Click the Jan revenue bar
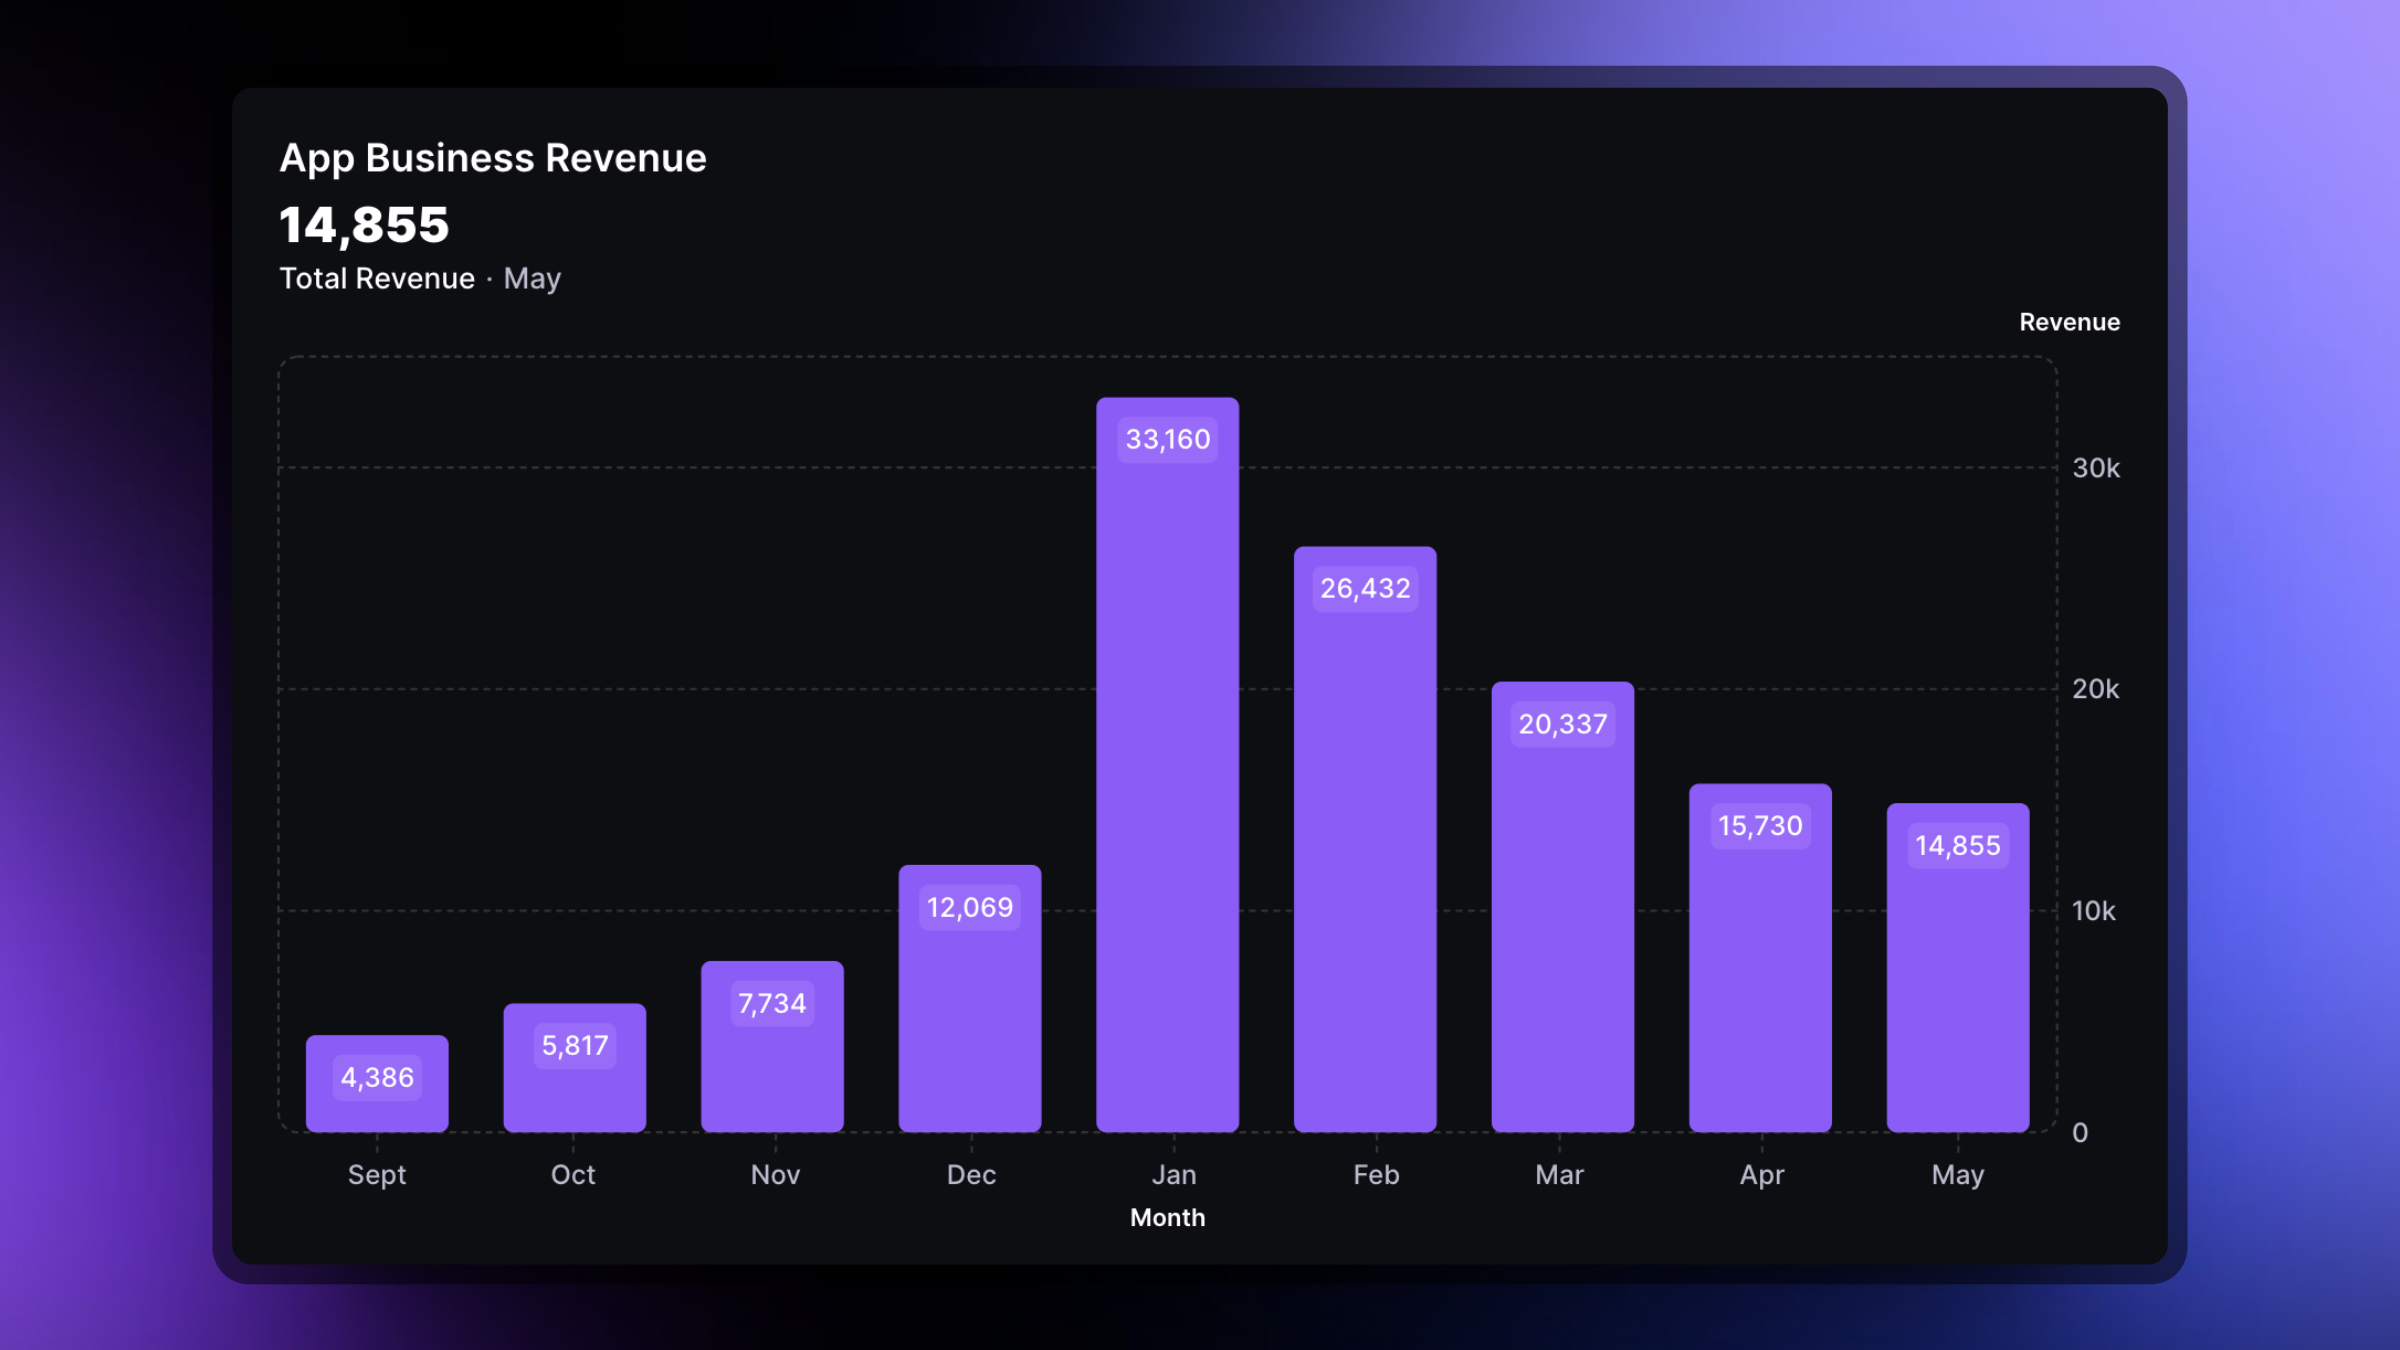Viewport: 2400px width, 1350px height. tap(1168, 765)
